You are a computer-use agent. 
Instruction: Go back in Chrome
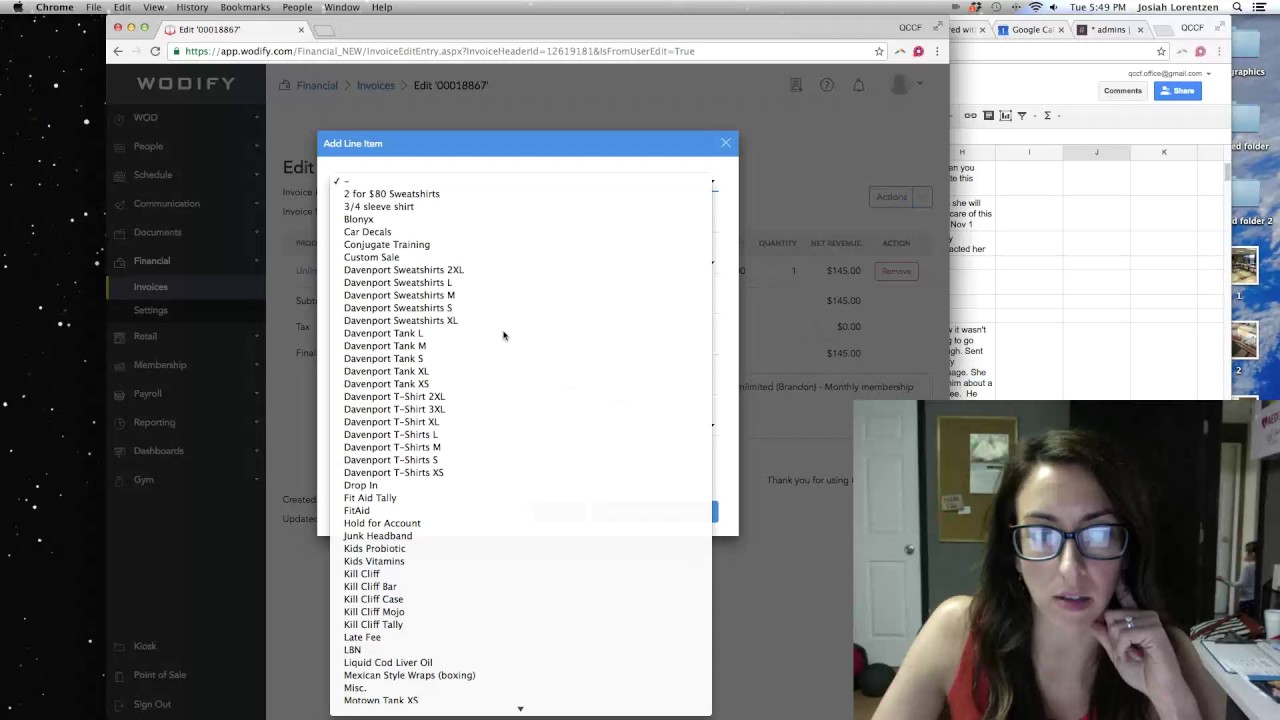[x=118, y=51]
